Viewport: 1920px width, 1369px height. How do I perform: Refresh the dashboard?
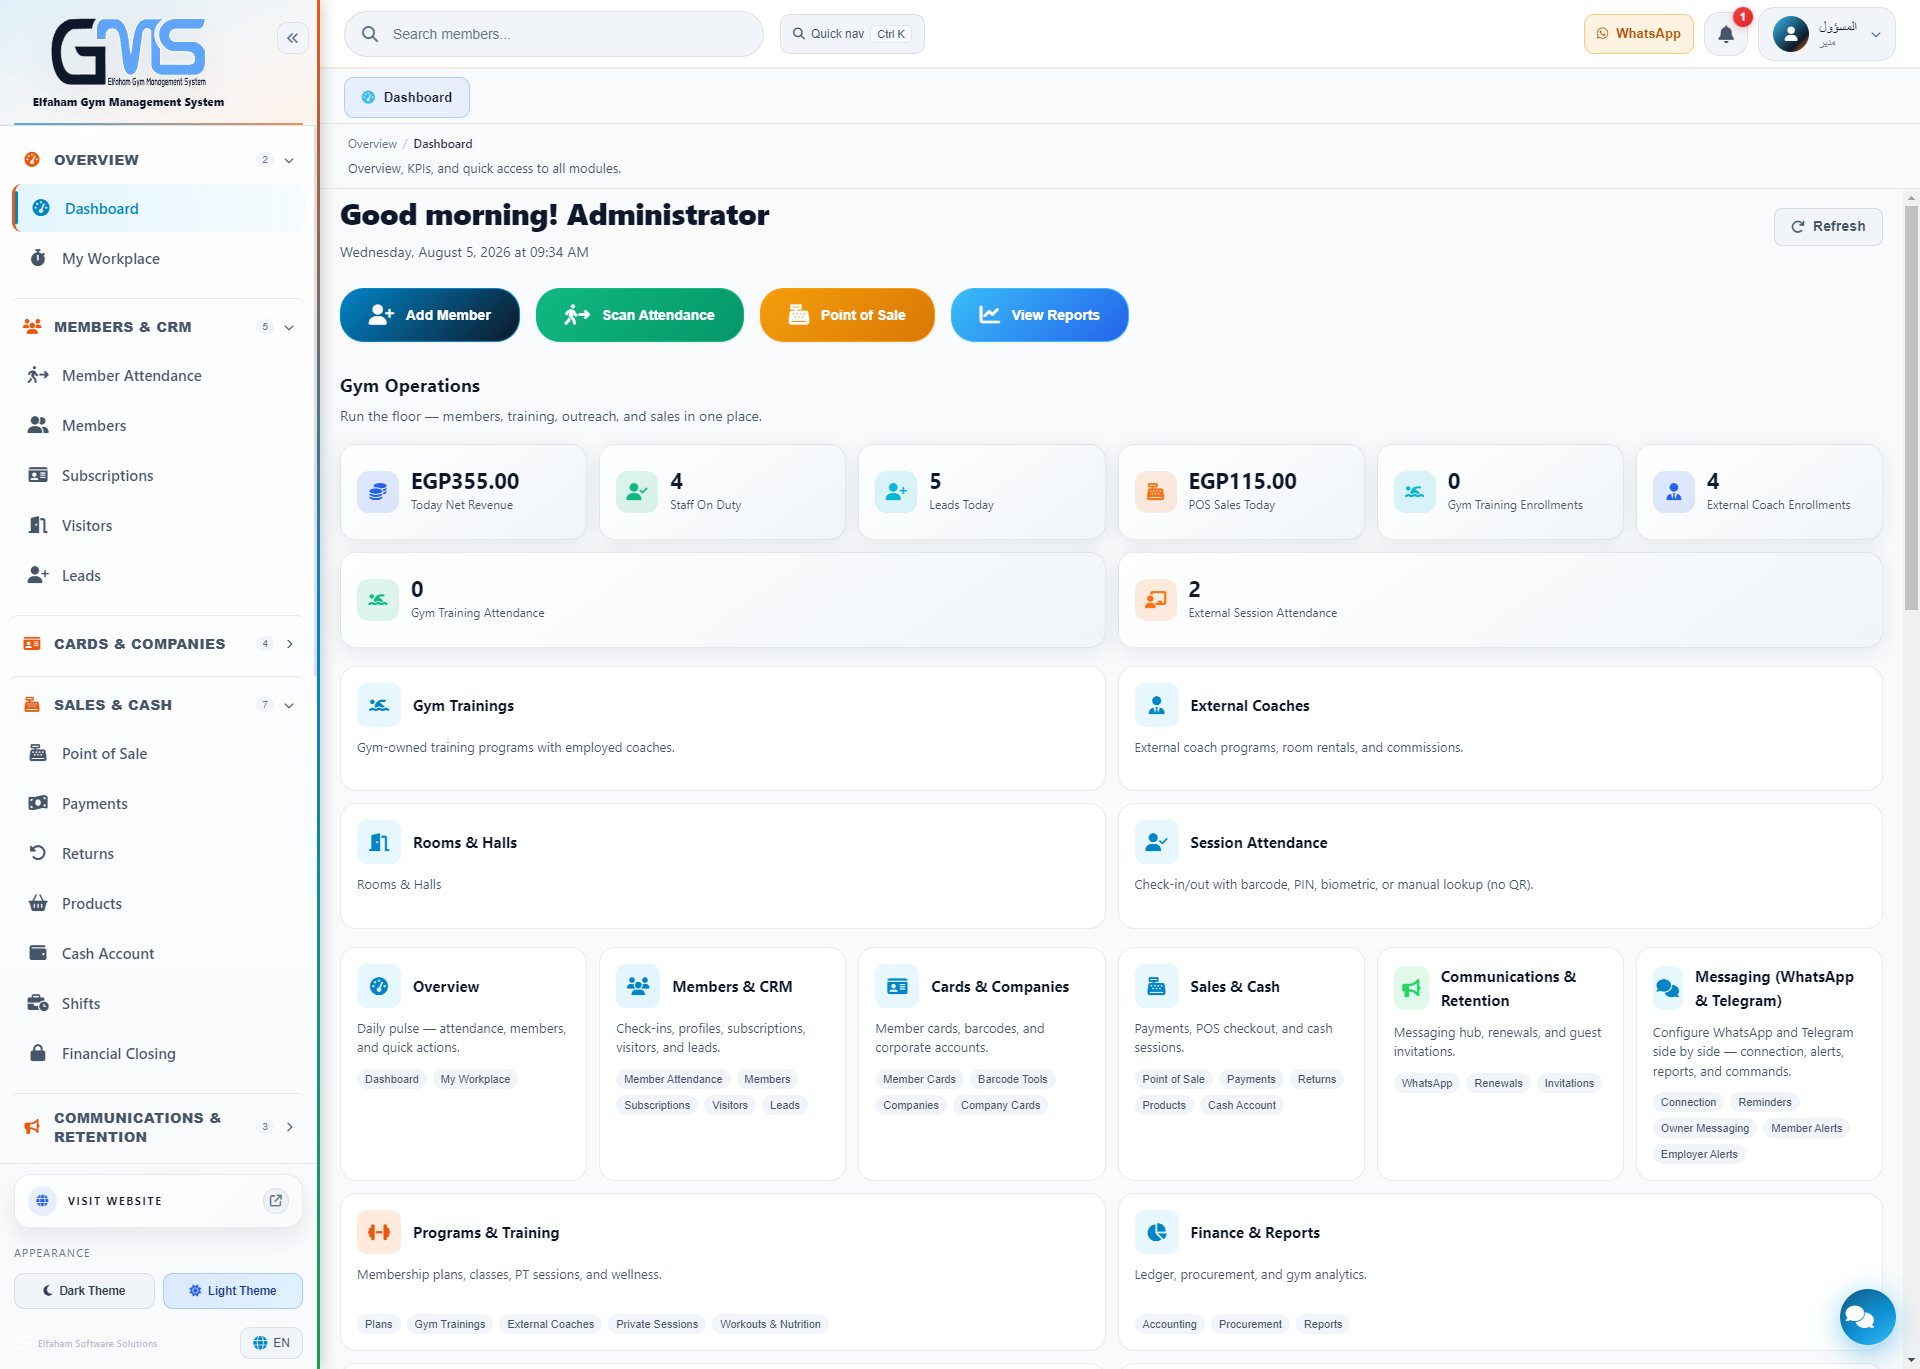(1828, 227)
